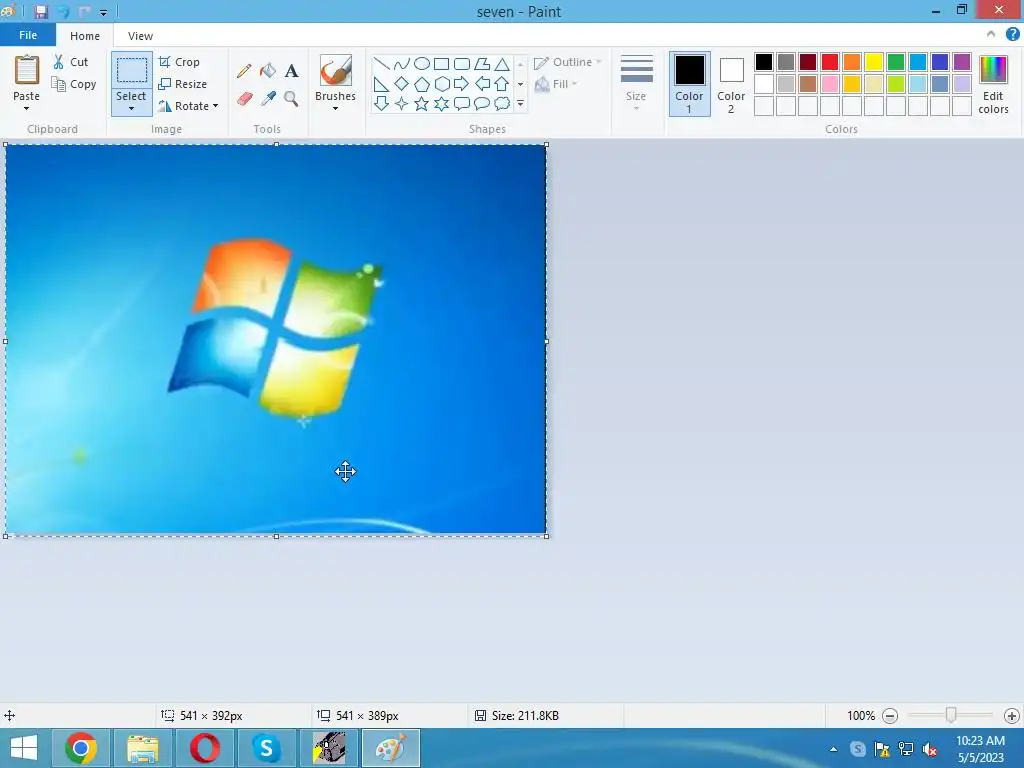Switch to the Home tab
The width and height of the screenshot is (1024, 768).
85,36
